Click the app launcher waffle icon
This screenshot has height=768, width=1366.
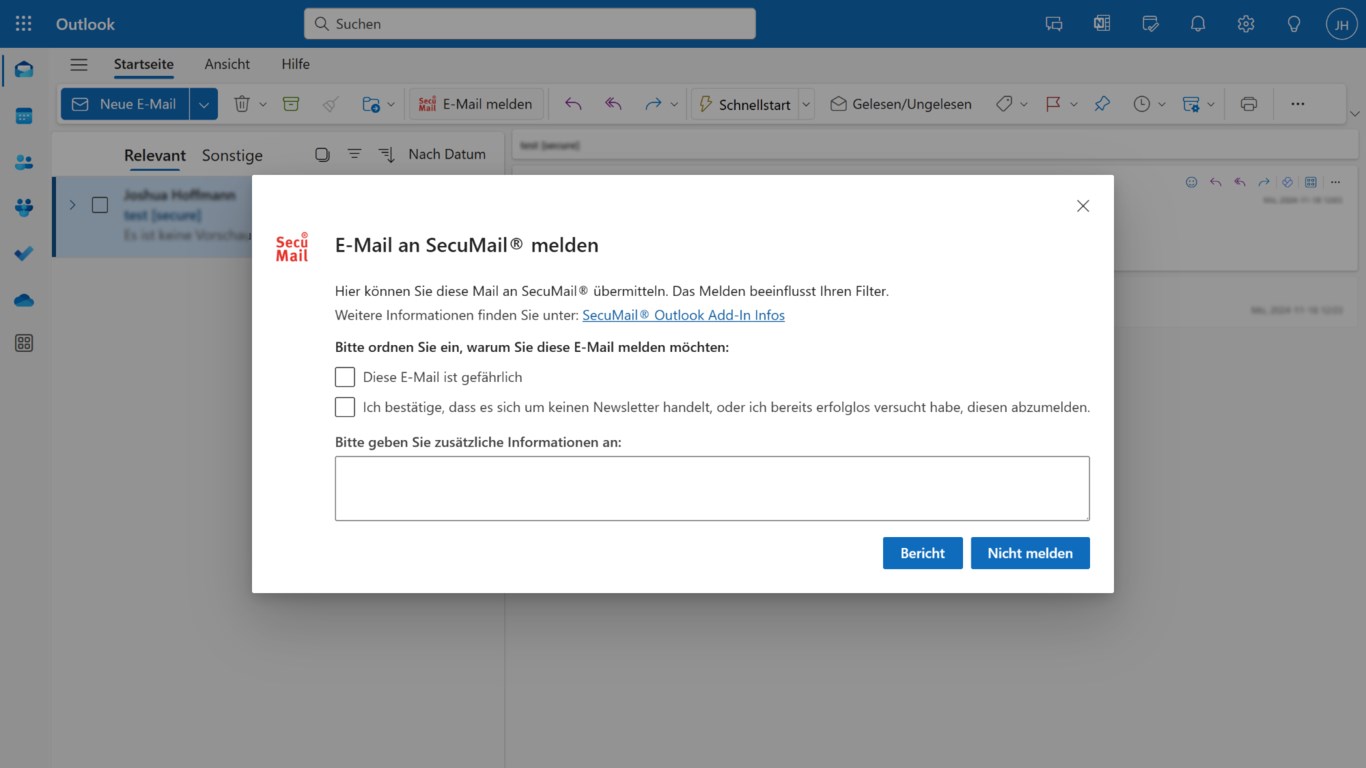tap(24, 24)
